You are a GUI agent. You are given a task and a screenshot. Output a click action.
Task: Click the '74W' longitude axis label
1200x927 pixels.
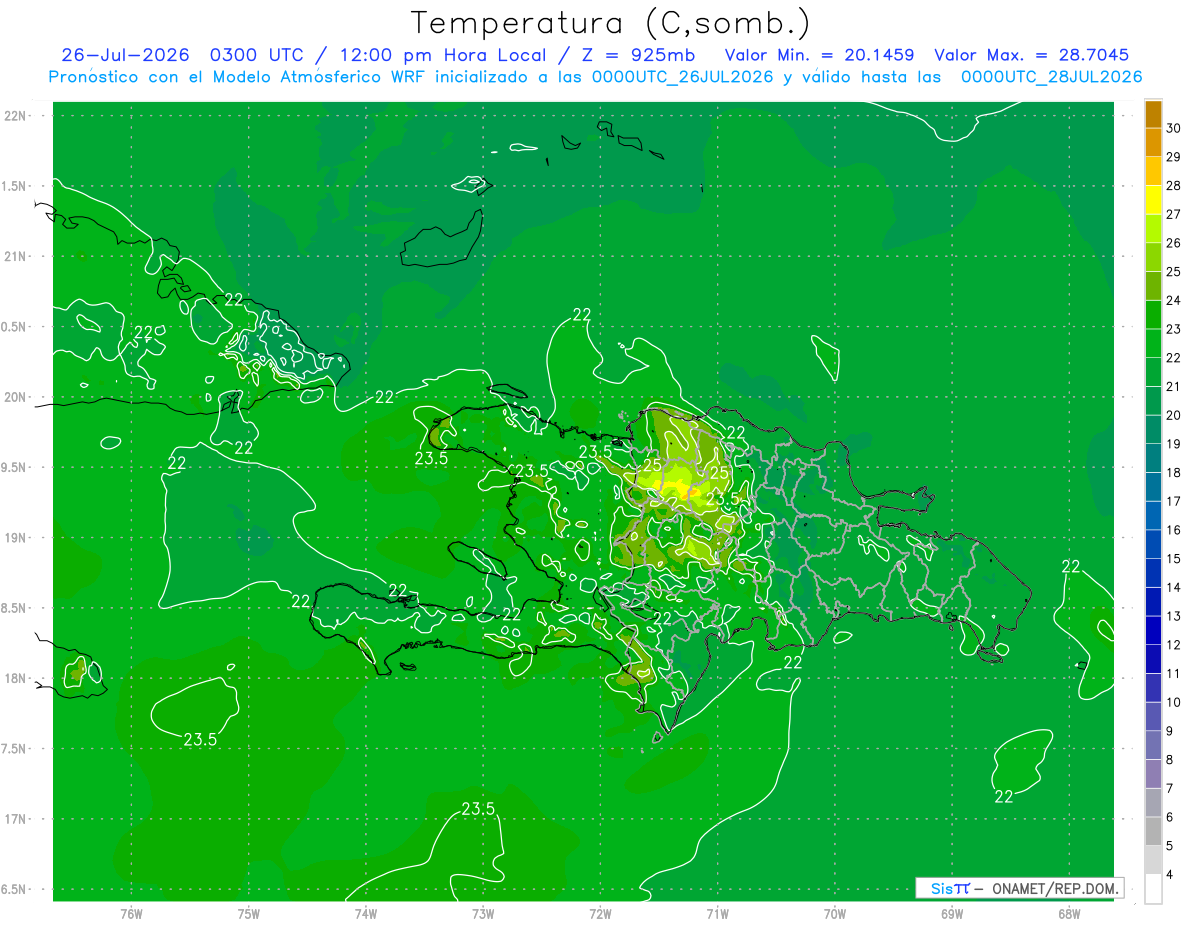click(366, 913)
